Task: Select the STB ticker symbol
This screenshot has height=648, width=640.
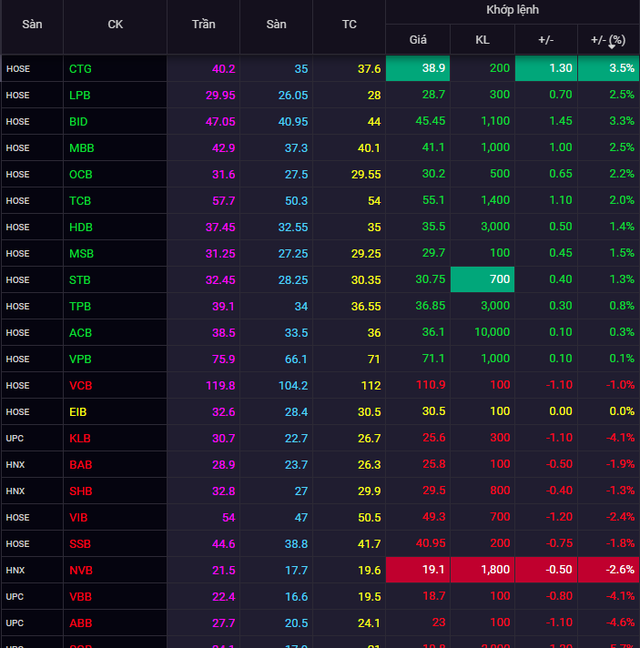Action: pos(79,280)
